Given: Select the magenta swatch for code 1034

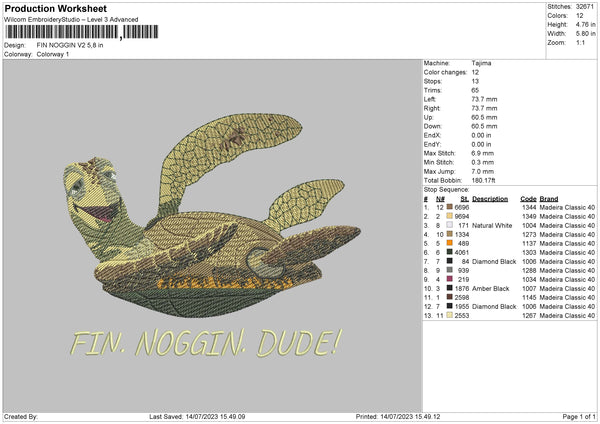Looking at the screenshot, I should click(x=450, y=279).
